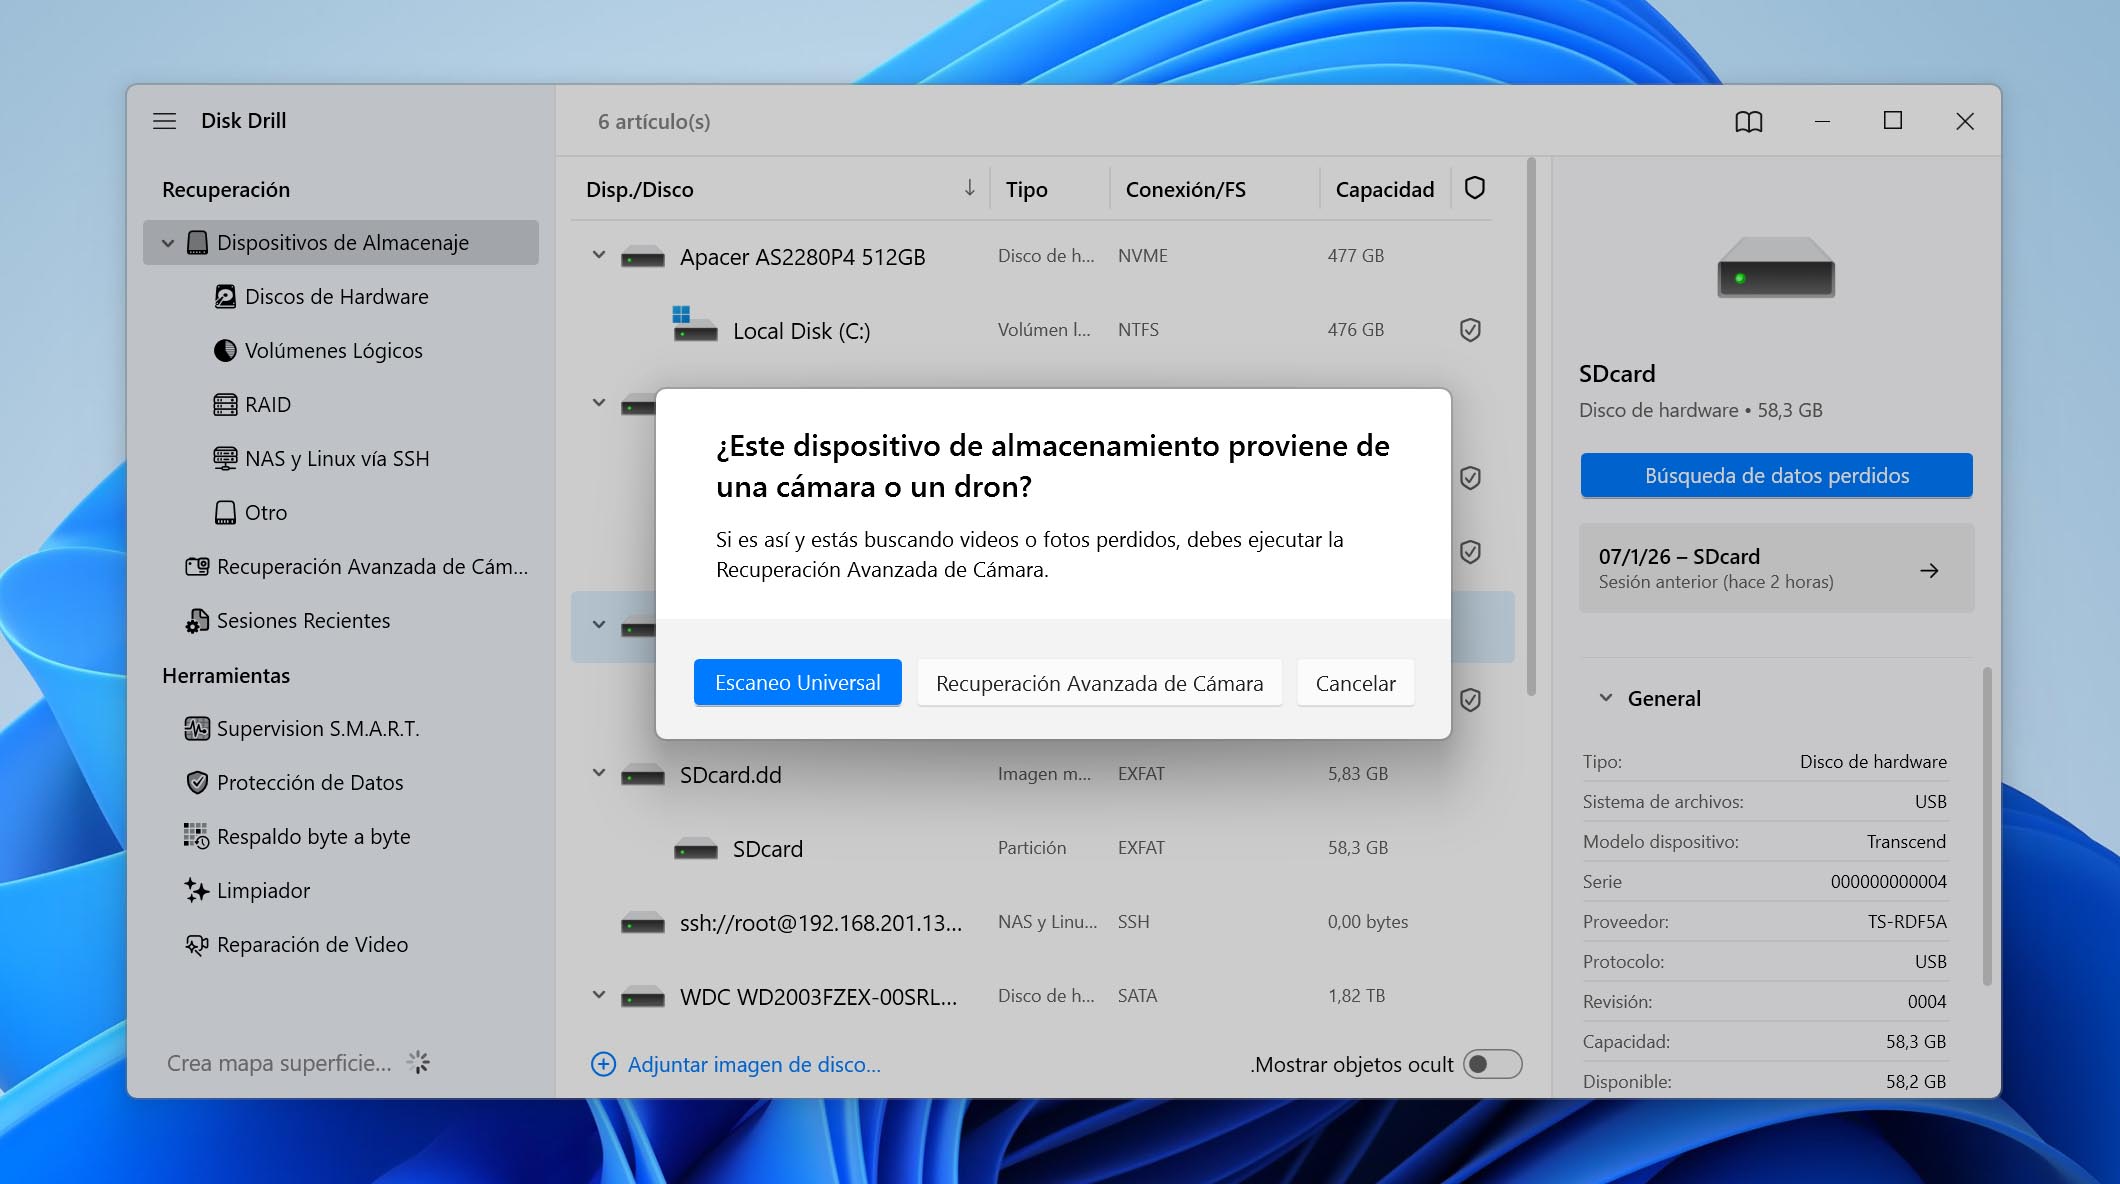2120x1184 pixels.
Task: Click the RAID sidebar icon
Action: click(x=226, y=405)
